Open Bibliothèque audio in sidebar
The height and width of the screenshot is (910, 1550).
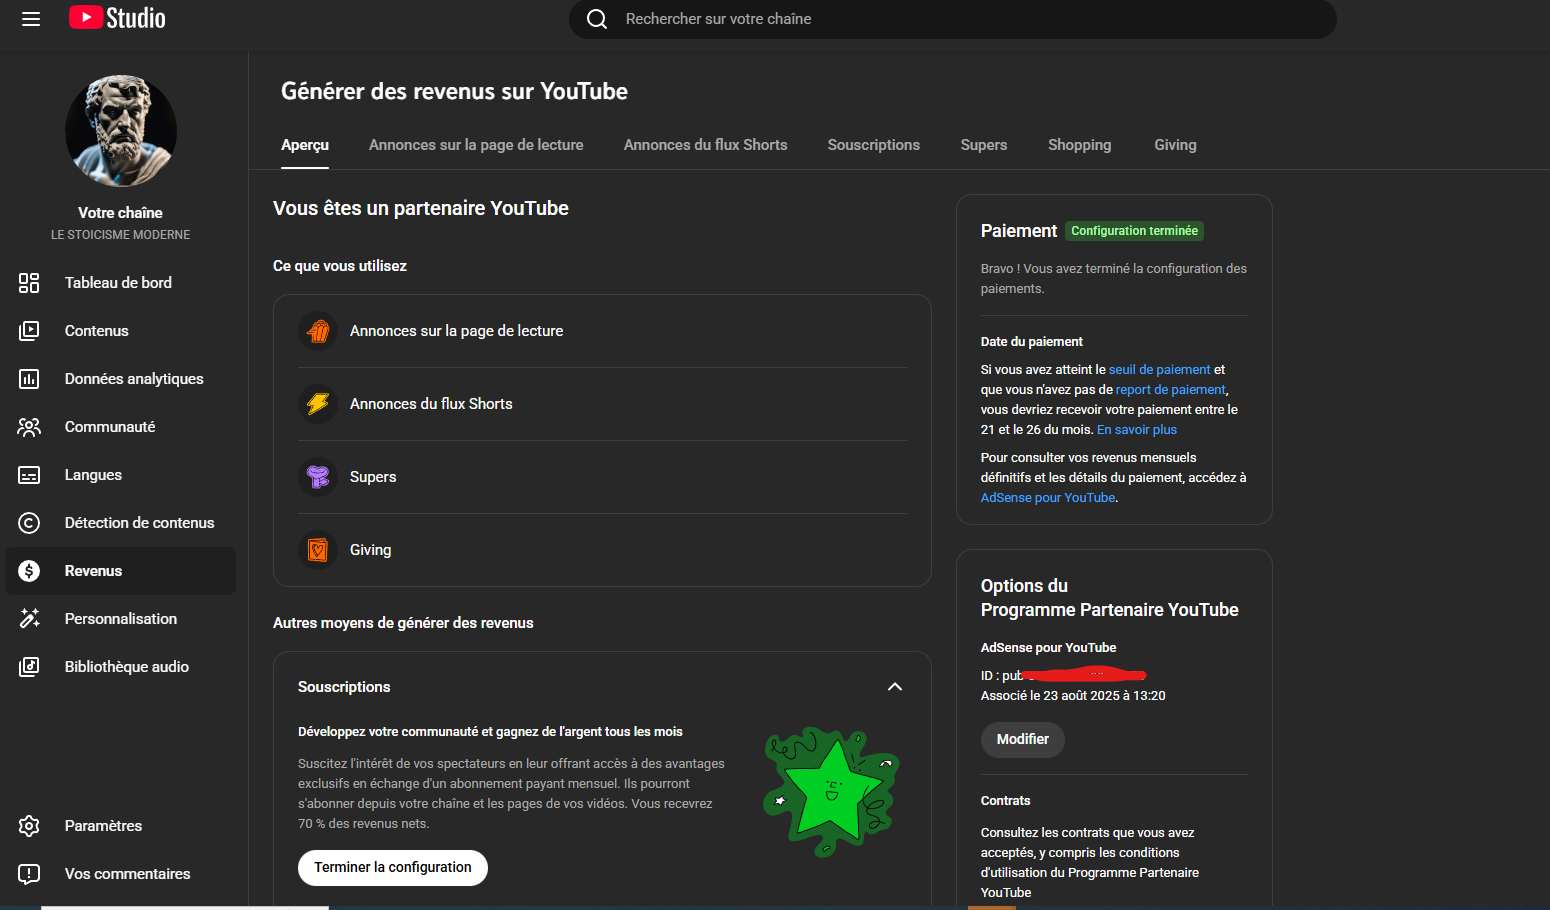[x=126, y=667]
